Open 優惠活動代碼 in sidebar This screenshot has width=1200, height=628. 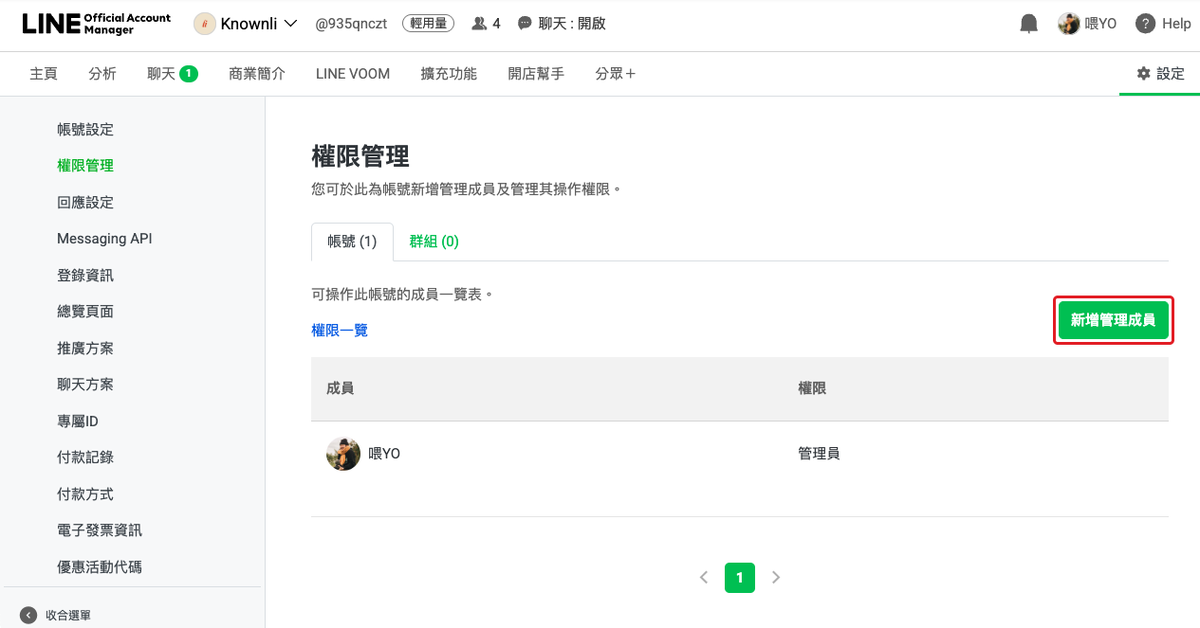pos(100,568)
